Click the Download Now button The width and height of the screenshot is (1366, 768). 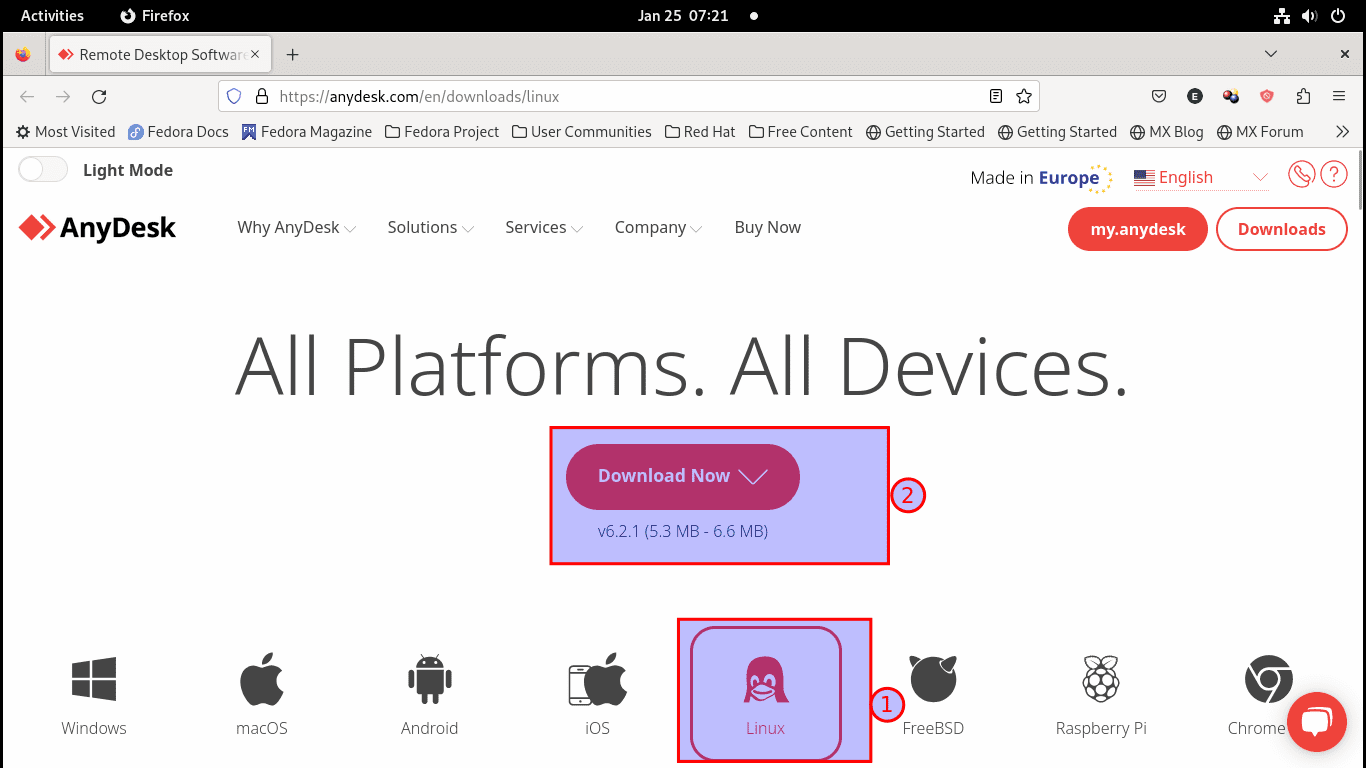(x=683, y=477)
